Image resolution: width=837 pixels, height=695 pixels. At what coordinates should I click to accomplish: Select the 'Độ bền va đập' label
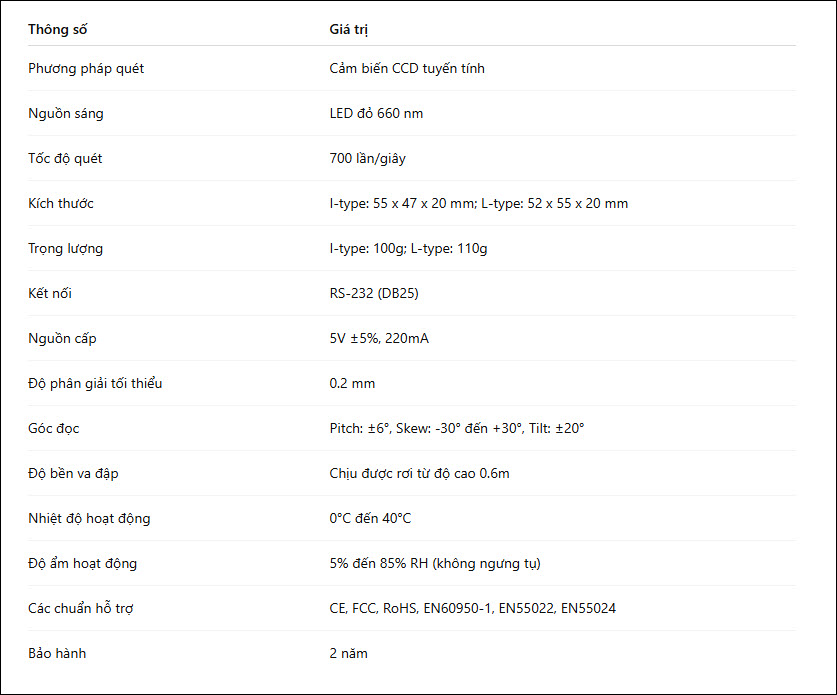tap(73, 473)
